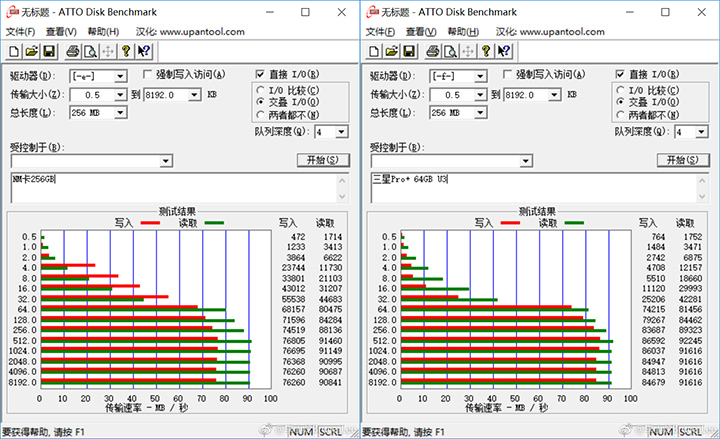Open 总长度 256 MB dropdown in left window

click(x=120, y=113)
